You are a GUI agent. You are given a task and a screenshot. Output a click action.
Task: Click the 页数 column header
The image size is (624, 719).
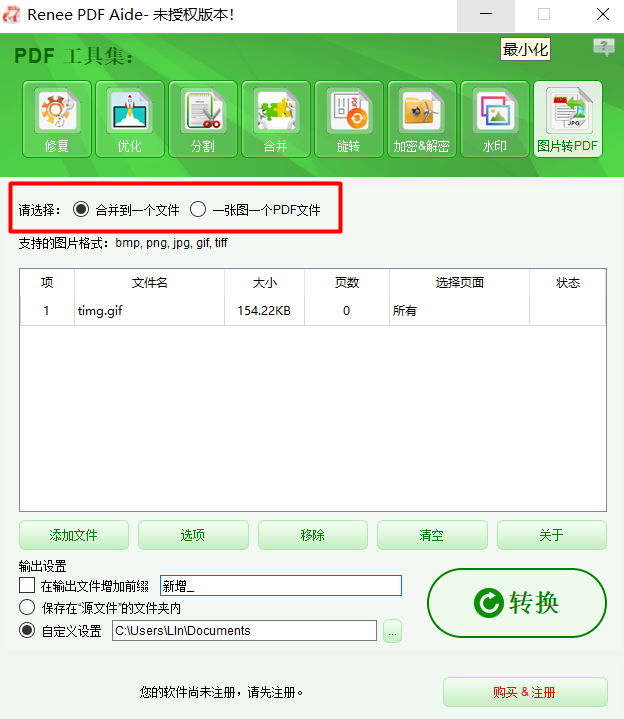pos(347,283)
